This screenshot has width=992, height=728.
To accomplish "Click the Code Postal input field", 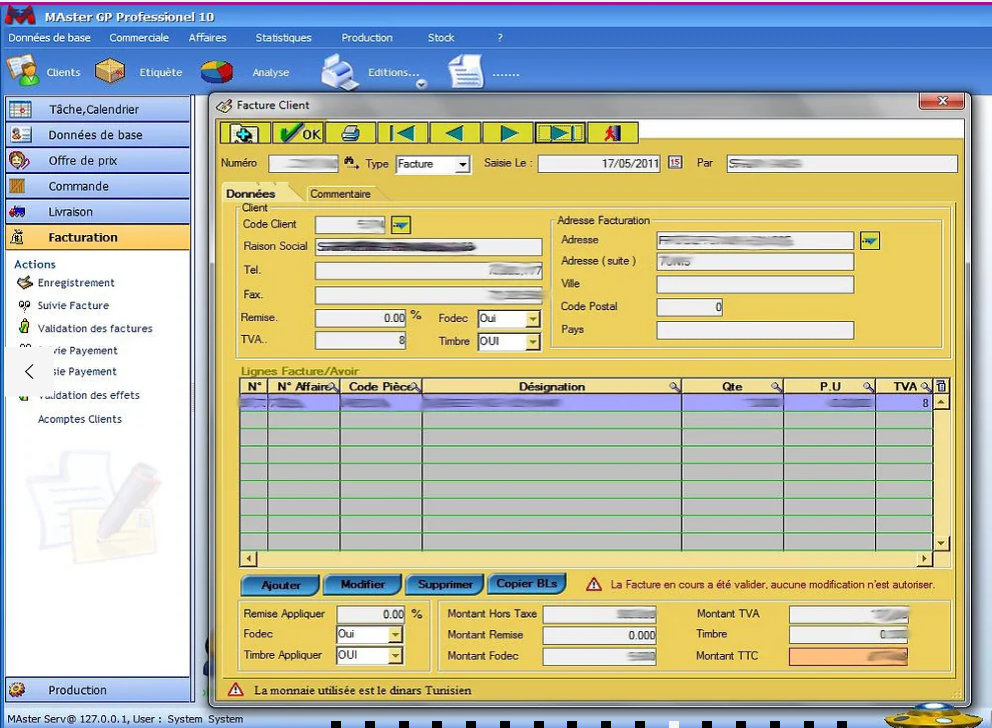I will pos(690,307).
